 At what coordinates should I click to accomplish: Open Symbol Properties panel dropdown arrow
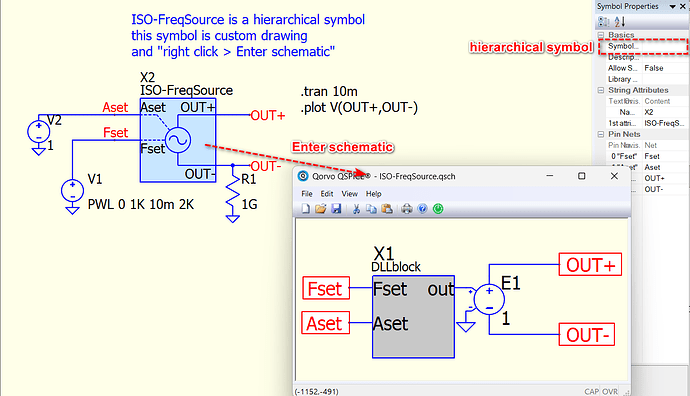pyautogui.click(x=672, y=6)
